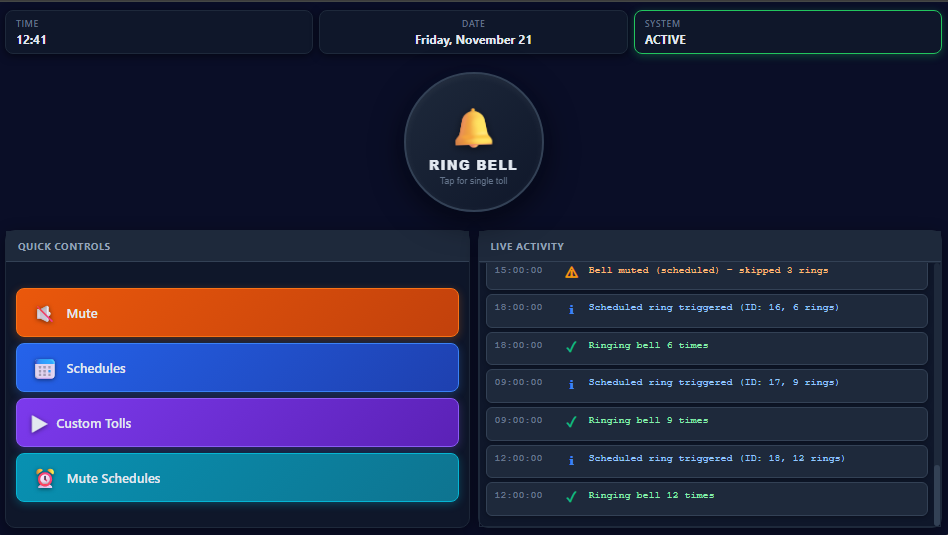Click the Date card showing Friday, November 21
Screen dimensions: 948x535
coord(473,32)
